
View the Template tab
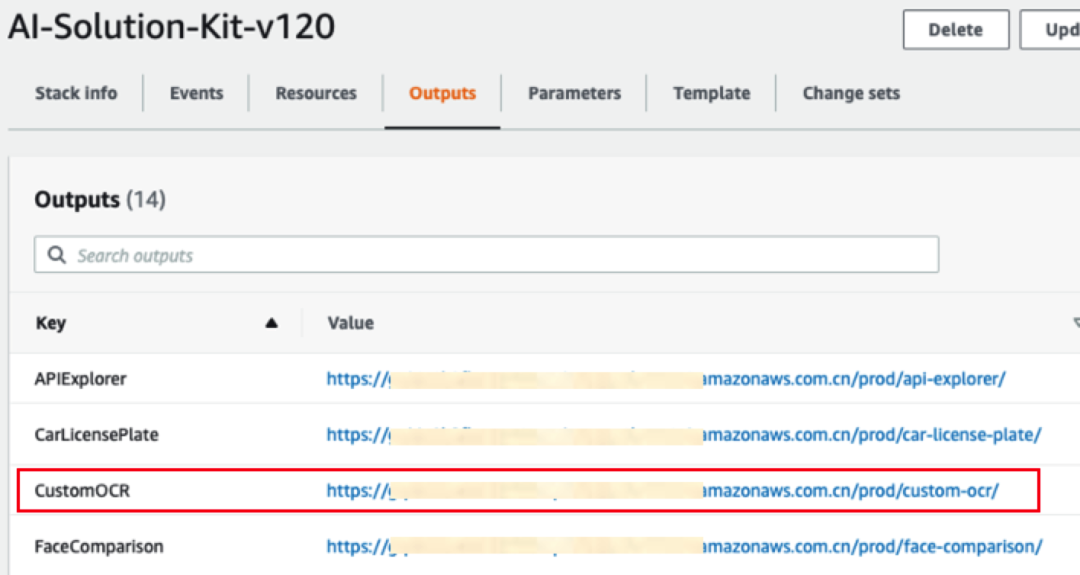click(x=712, y=93)
